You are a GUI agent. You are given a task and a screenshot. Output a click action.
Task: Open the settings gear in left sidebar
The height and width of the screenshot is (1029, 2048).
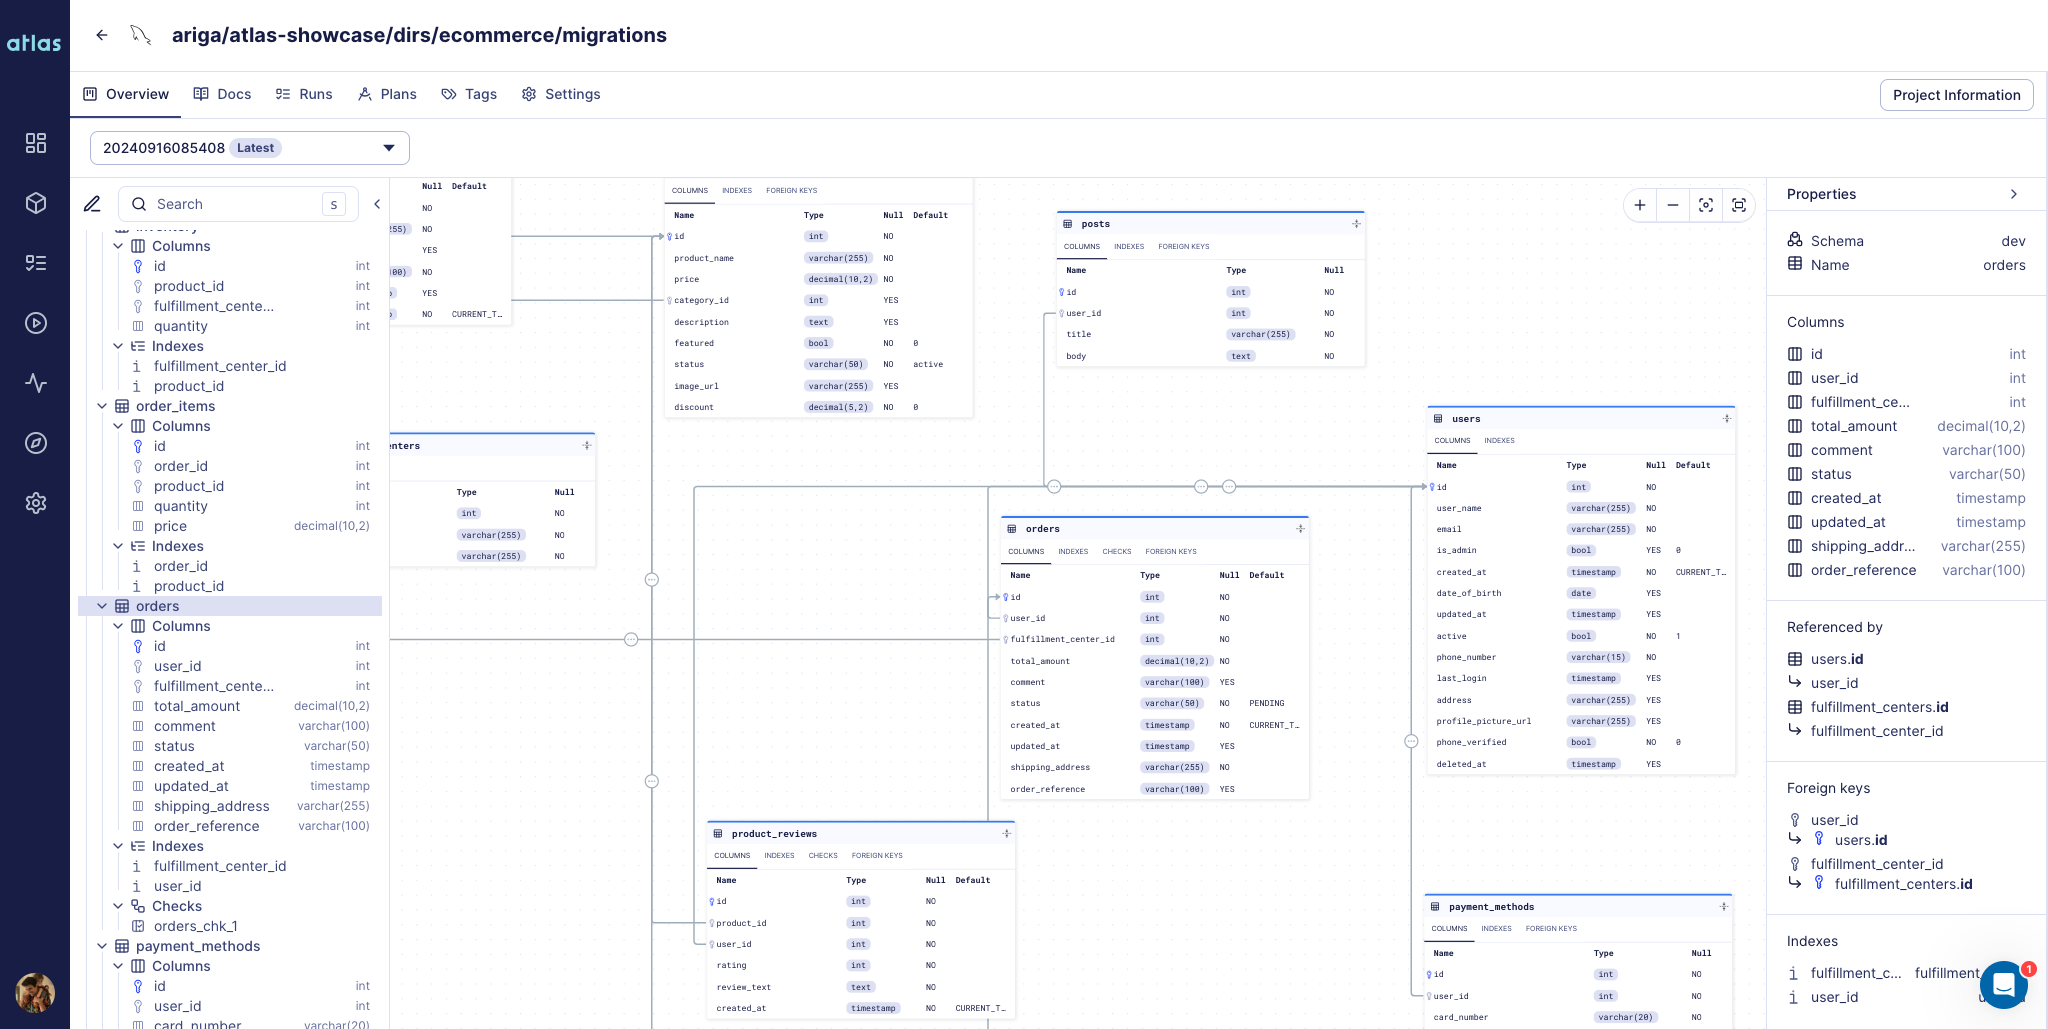36,503
